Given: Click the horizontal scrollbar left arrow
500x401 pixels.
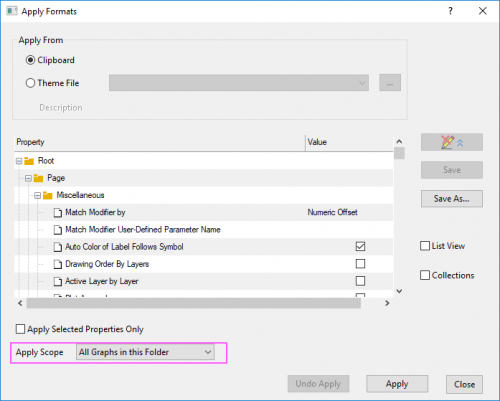Looking at the screenshot, I should (x=20, y=303).
